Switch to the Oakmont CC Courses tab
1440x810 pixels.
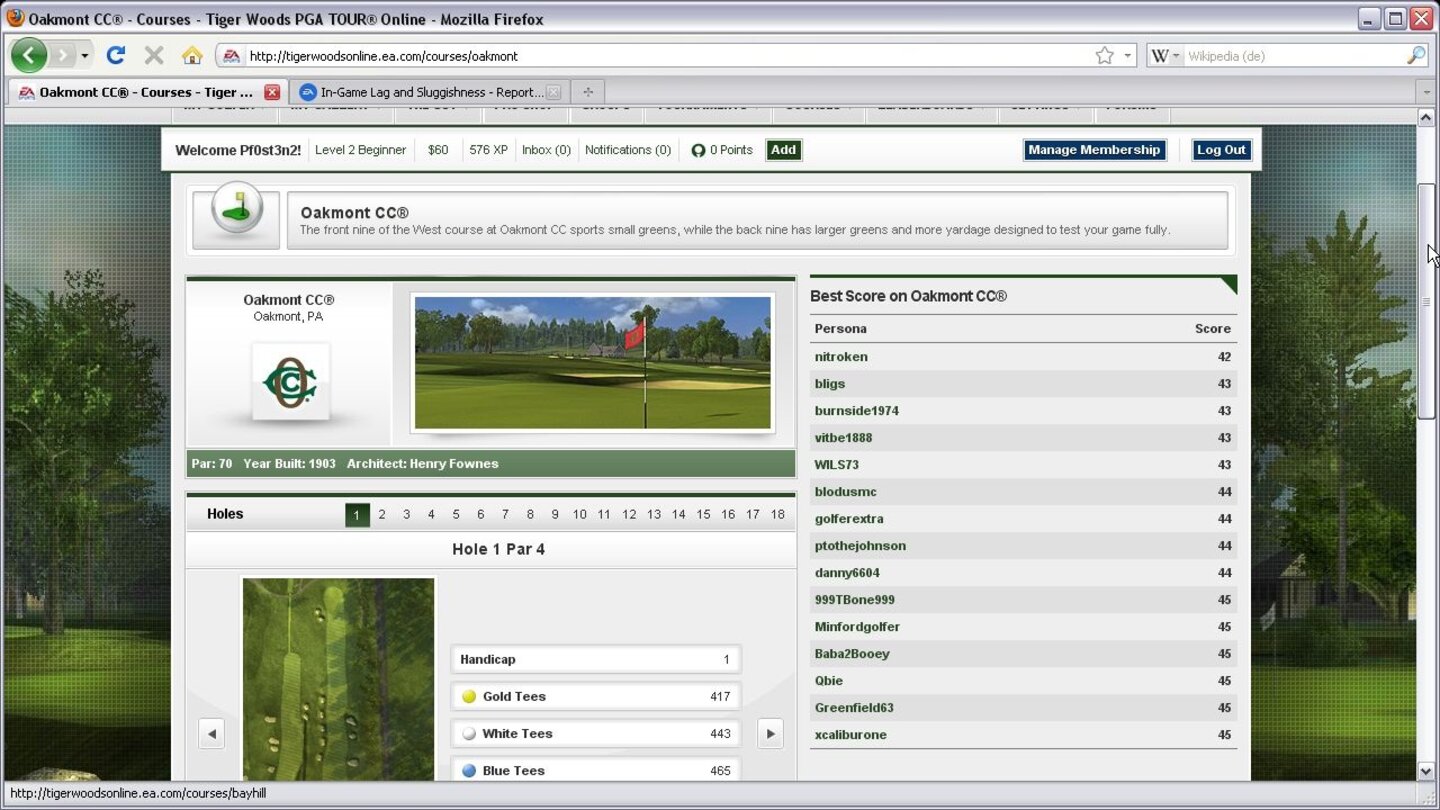click(146, 92)
